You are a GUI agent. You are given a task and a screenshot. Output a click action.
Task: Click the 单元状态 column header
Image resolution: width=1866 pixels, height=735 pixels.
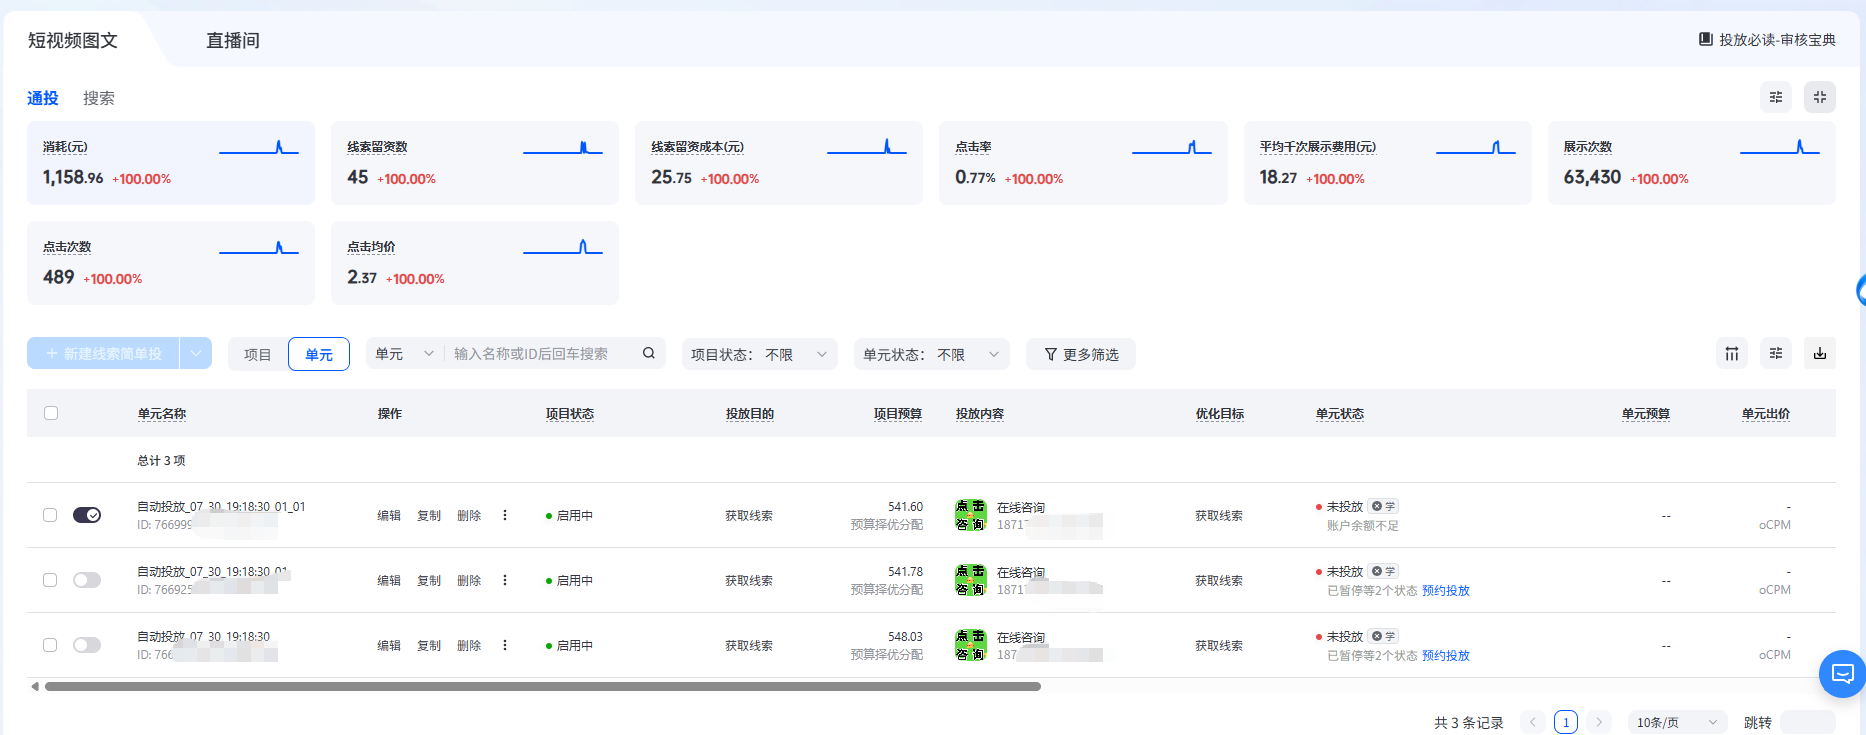[x=1340, y=413]
